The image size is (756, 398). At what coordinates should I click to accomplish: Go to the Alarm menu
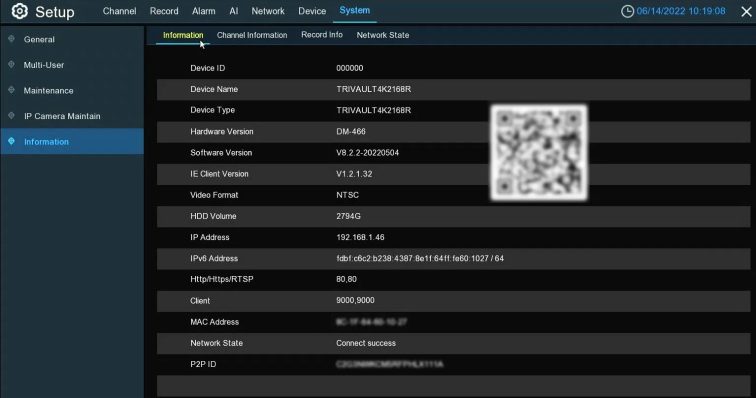tap(203, 11)
